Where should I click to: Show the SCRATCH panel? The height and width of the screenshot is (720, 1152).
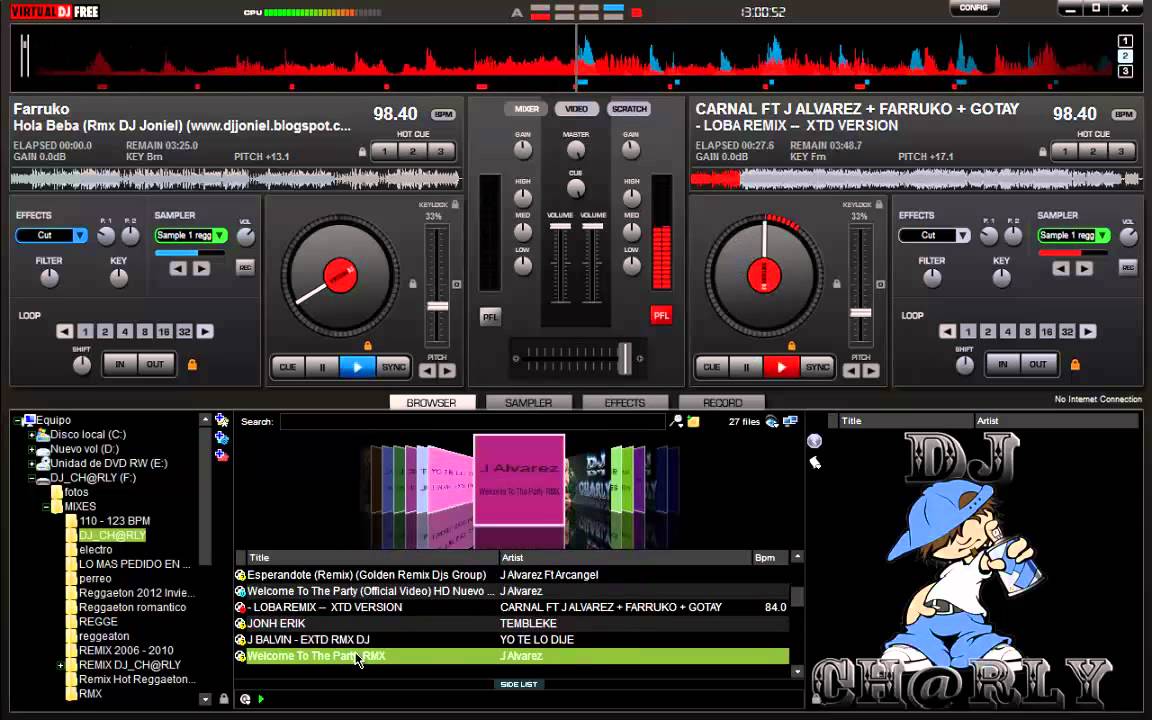coord(629,109)
